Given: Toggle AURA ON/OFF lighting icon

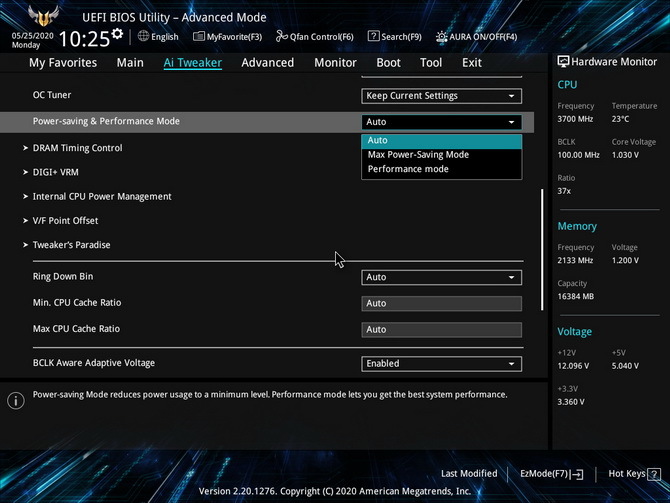Looking at the screenshot, I should coord(441,37).
